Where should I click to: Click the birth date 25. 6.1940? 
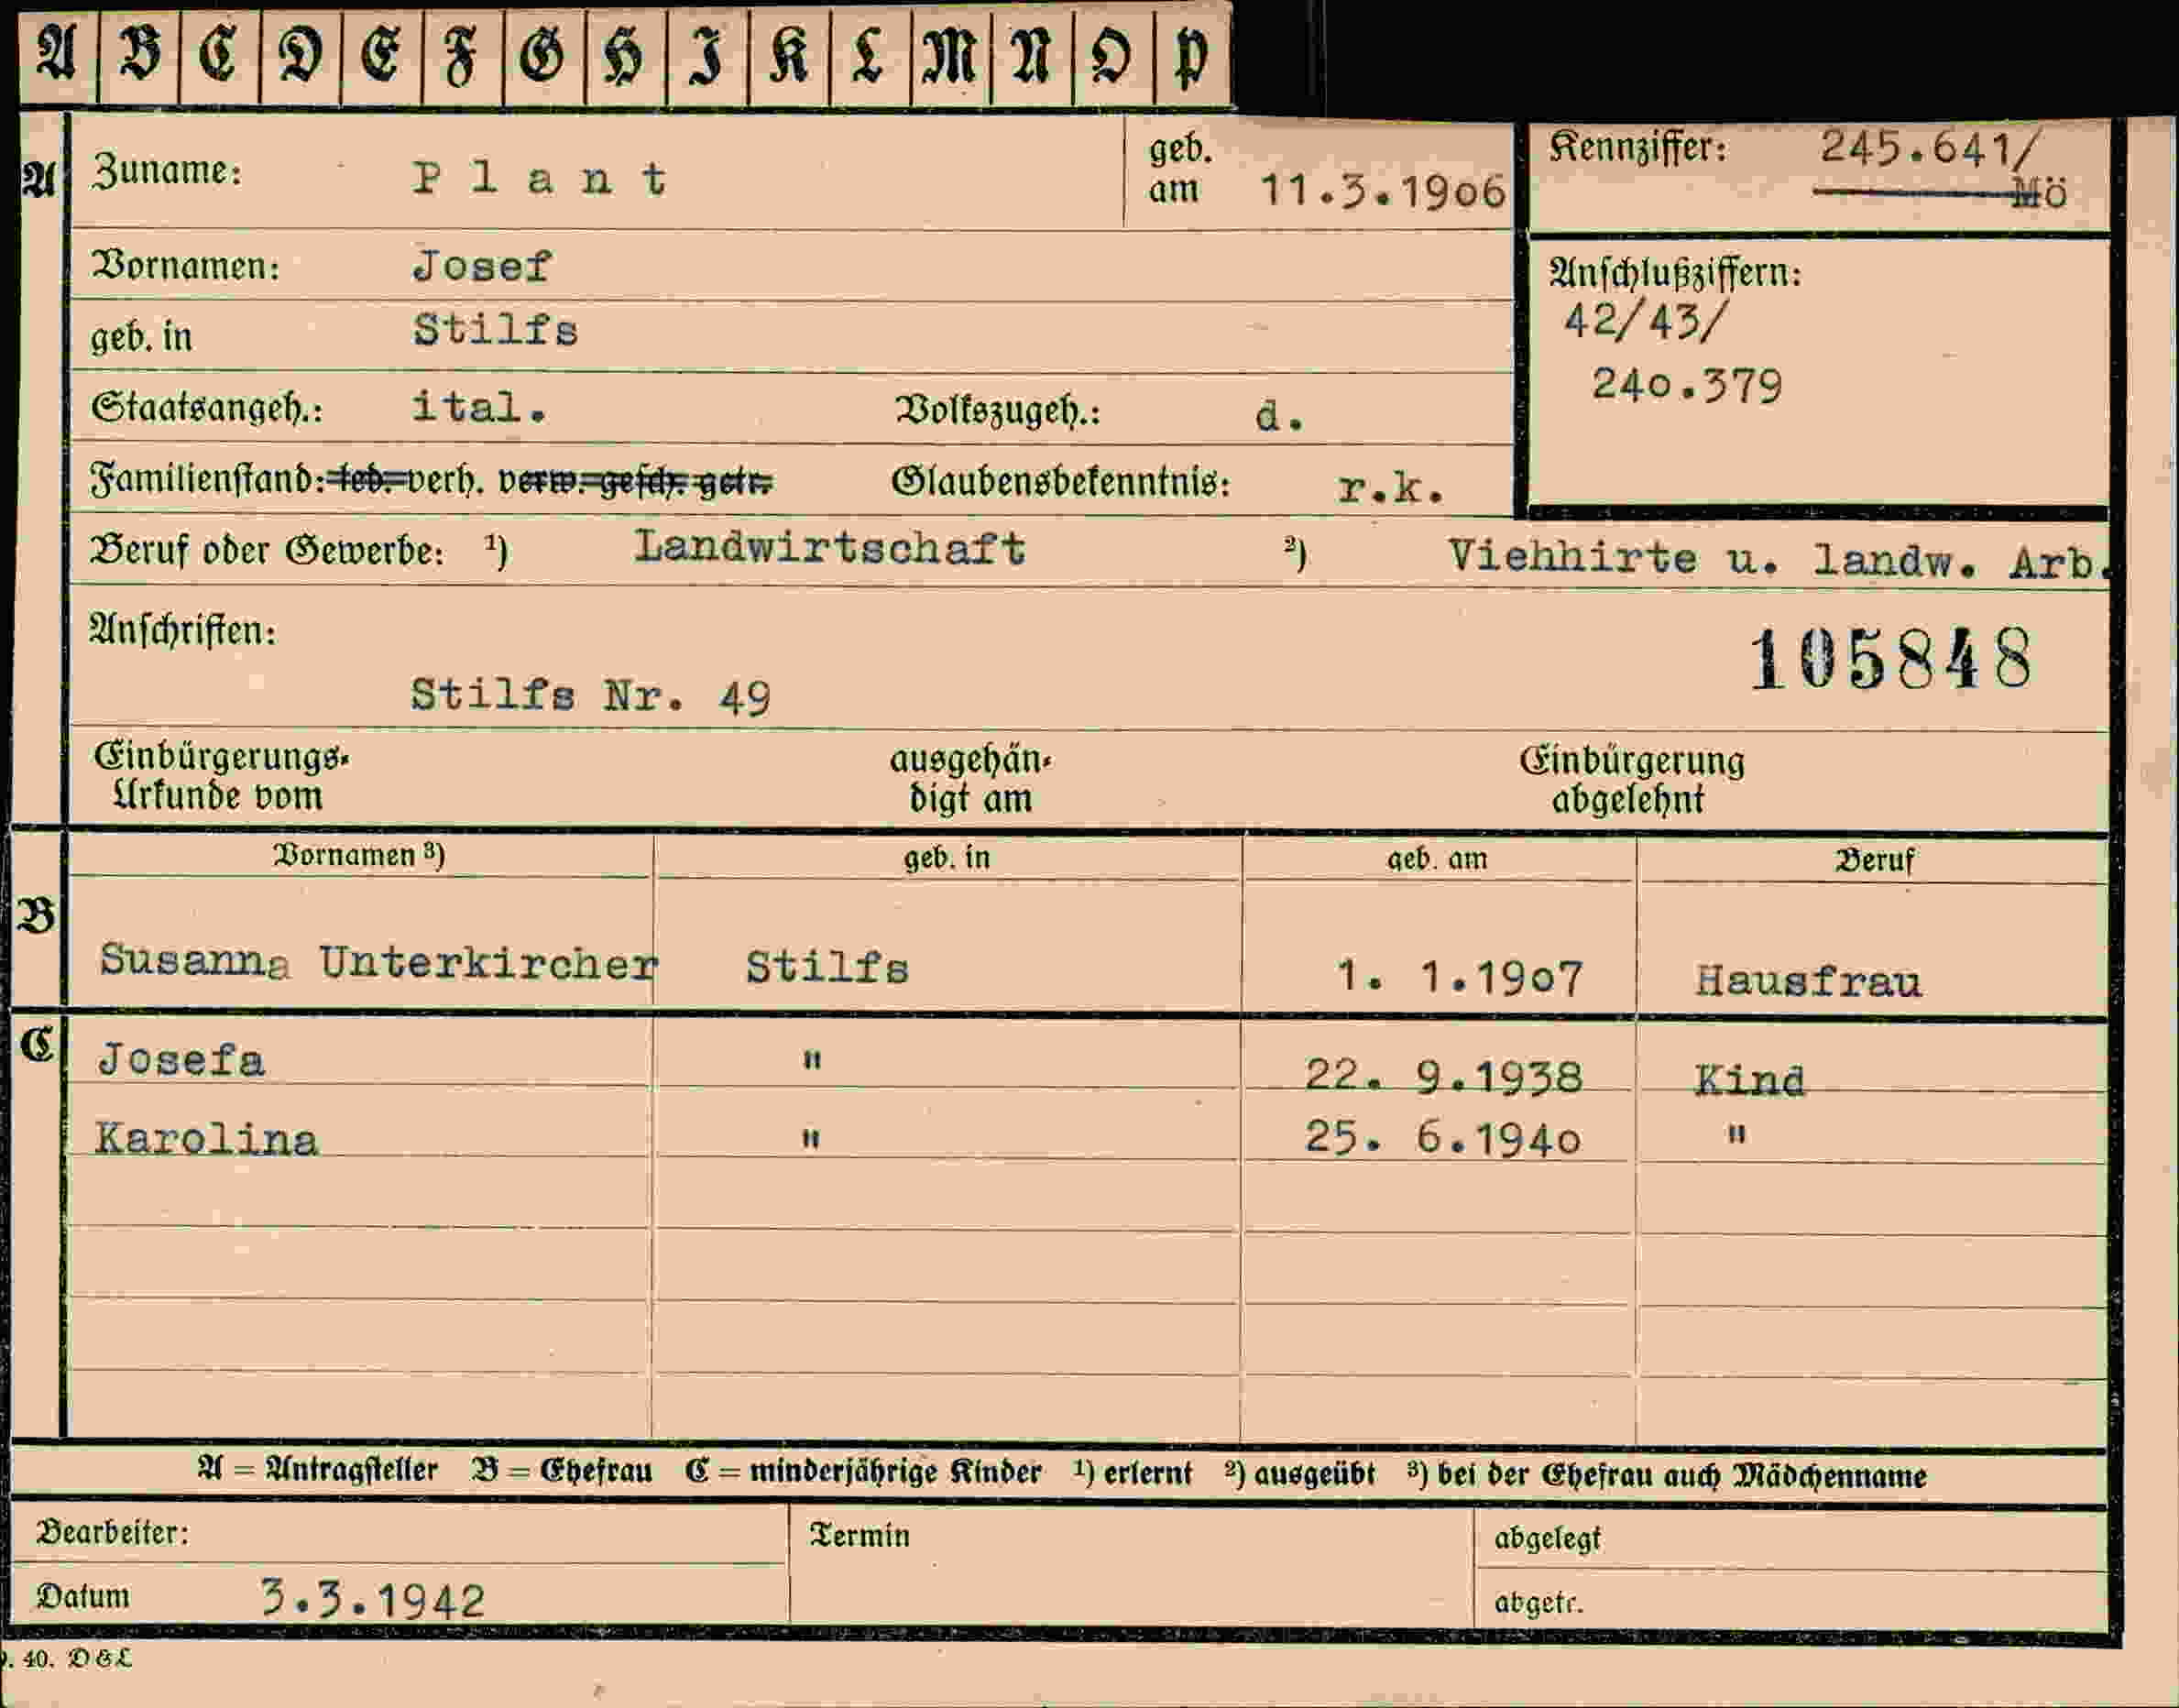coord(1442,1138)
